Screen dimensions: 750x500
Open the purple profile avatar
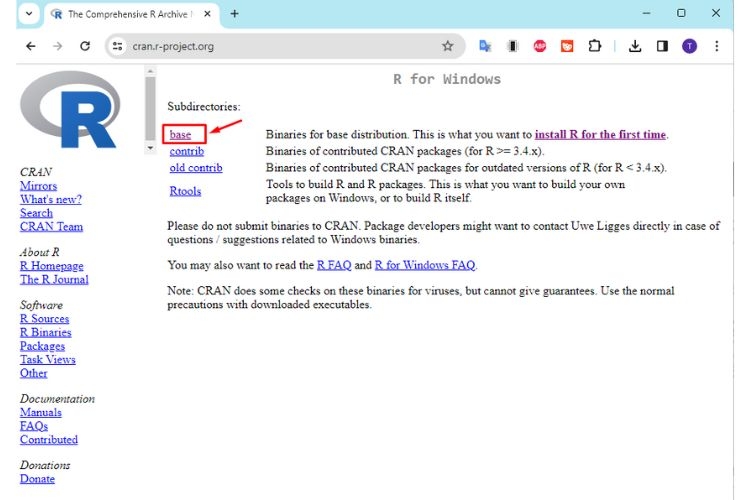click(689, 46)
